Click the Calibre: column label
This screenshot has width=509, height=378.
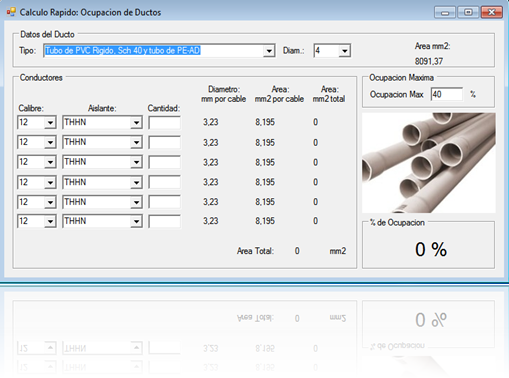click(31, 108)
